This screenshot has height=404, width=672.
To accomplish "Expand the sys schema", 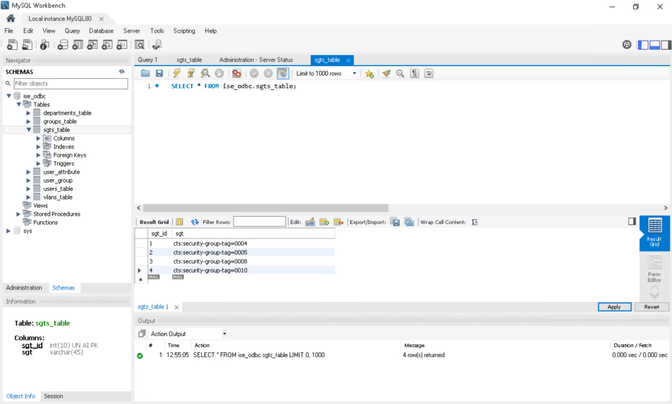I will pyautogui.click(x=8, y=230).
